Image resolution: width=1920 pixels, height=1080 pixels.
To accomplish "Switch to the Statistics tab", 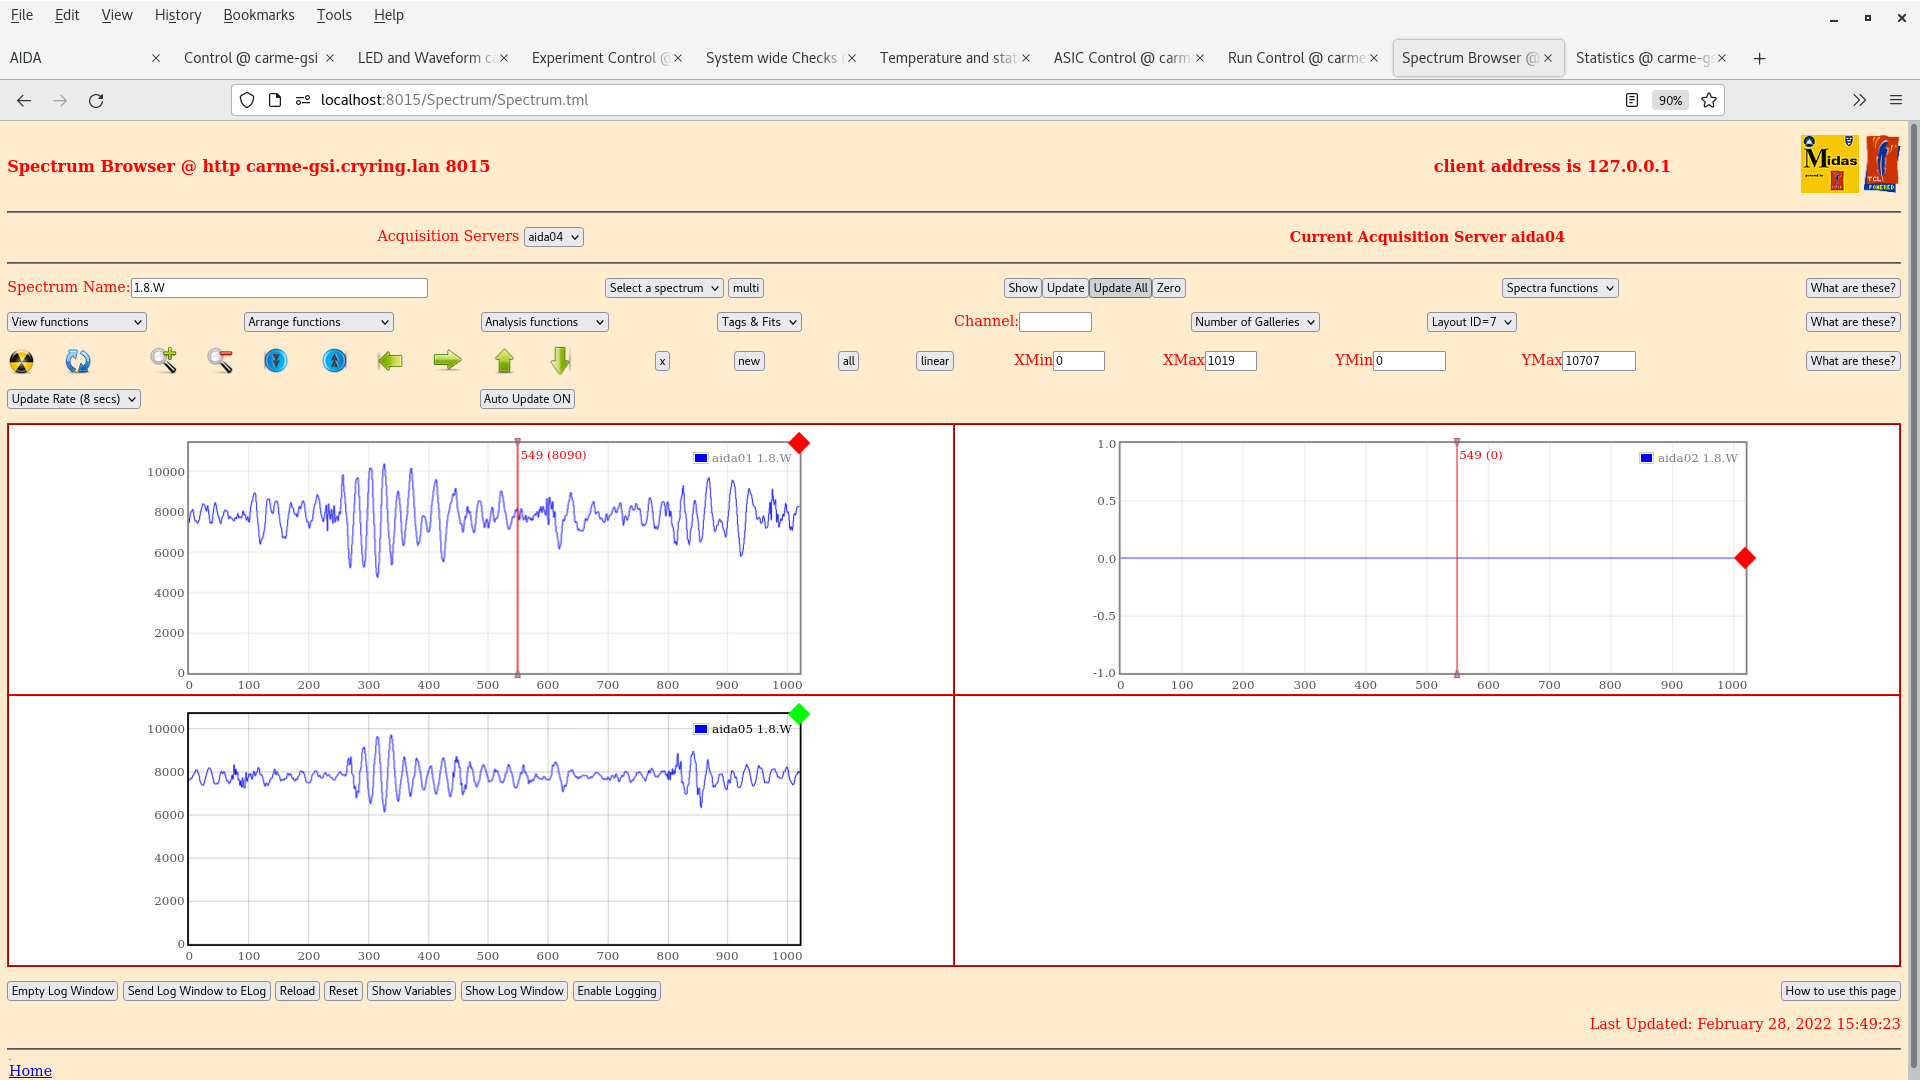I will 1643,58.
